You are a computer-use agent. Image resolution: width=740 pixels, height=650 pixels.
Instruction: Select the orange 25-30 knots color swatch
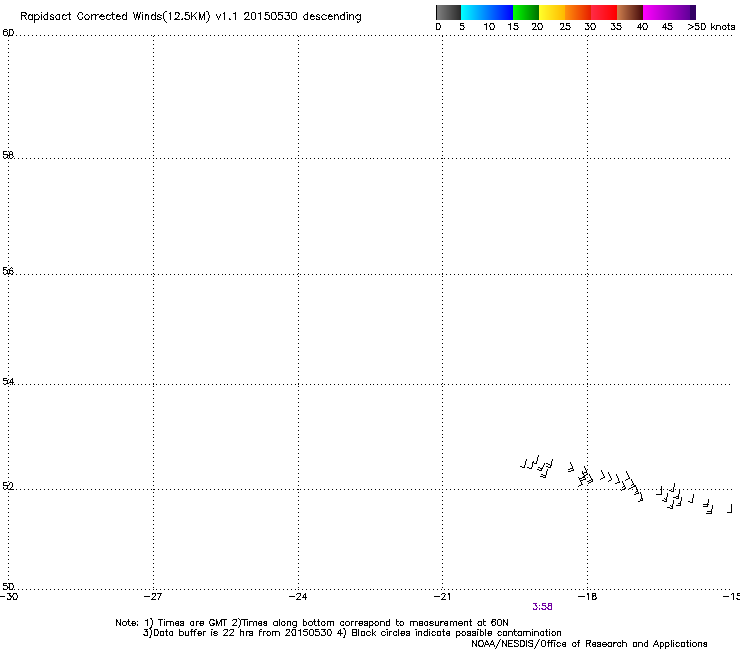tap(578, 12)
